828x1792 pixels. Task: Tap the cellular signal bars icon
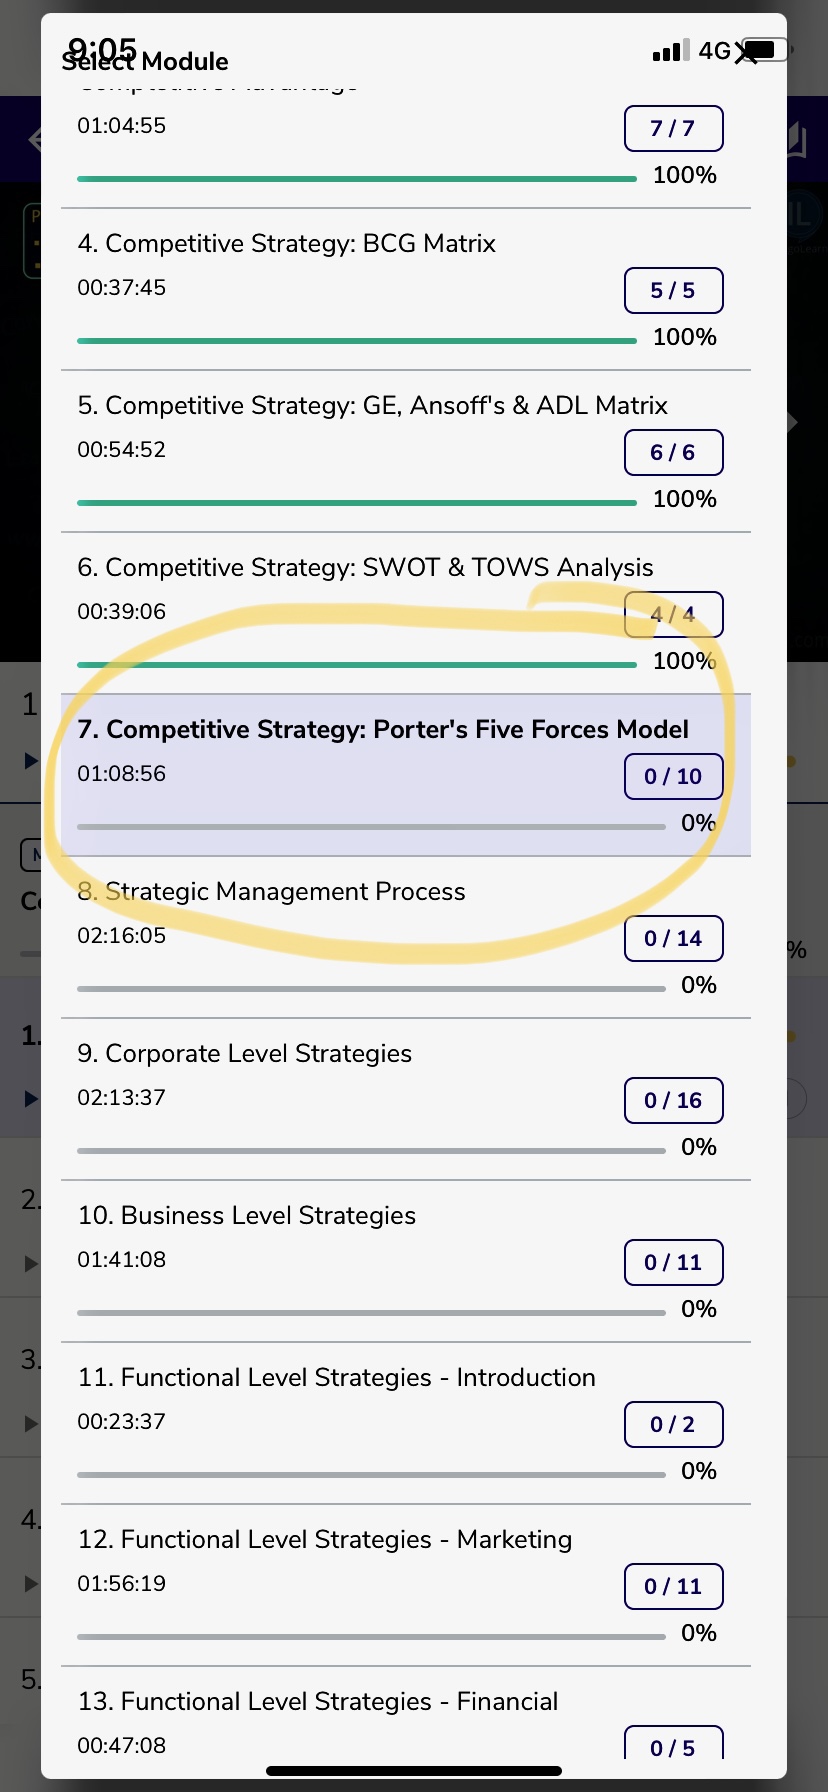[670, 51]
